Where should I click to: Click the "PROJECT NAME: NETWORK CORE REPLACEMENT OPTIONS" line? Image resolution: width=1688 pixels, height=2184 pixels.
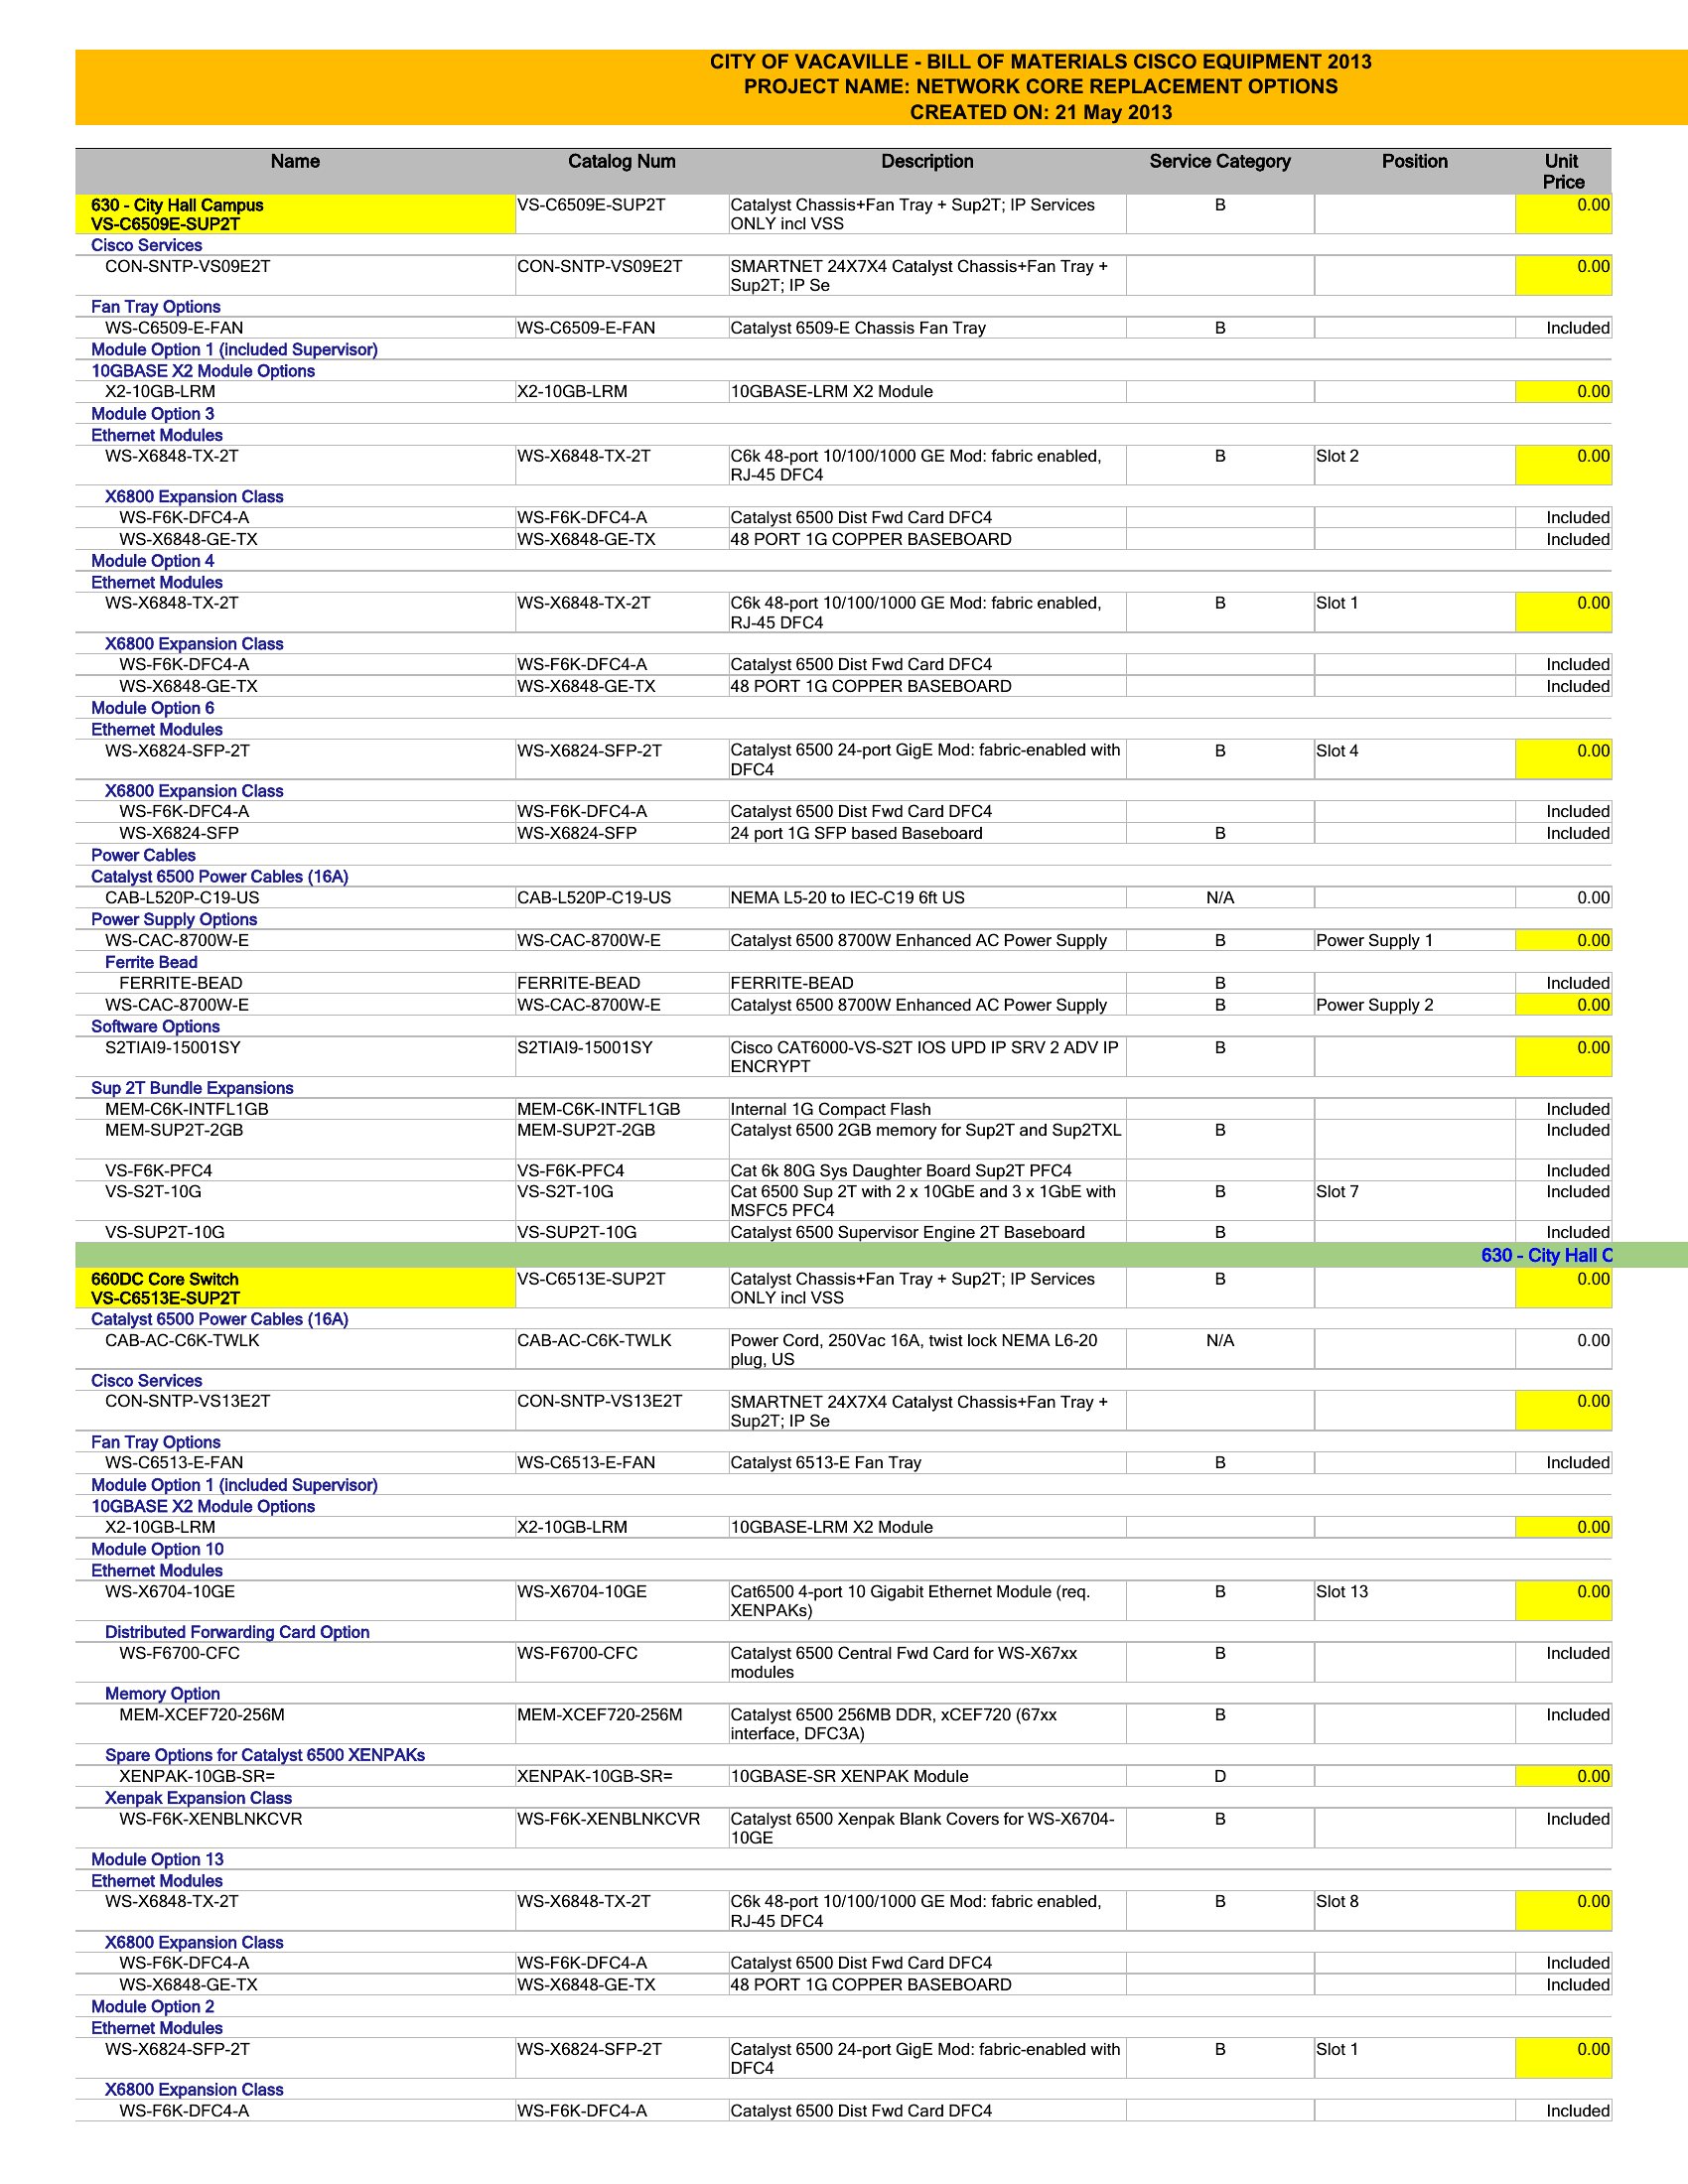[1040, 87]
